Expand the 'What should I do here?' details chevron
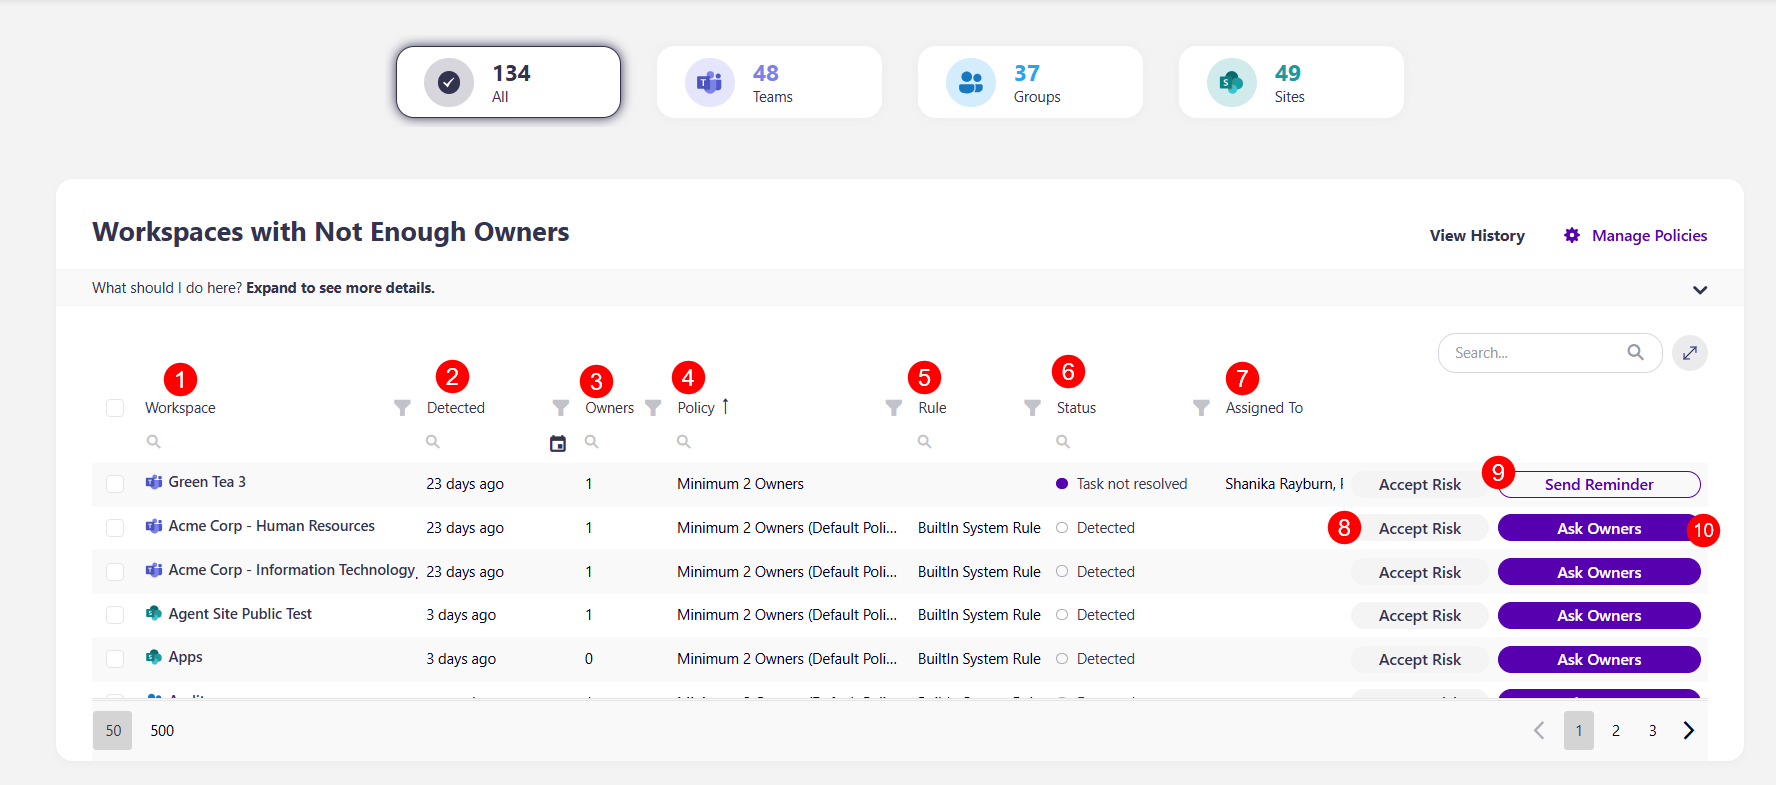Screen dimensions: 1776x785 (1699, 290)
